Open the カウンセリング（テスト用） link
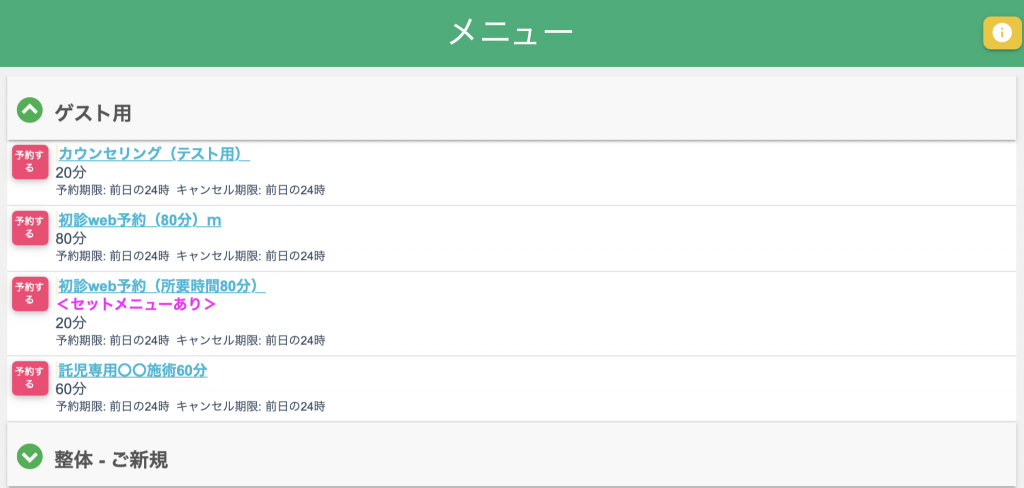This screenshot has width=1024, height=488. [153, 154]
